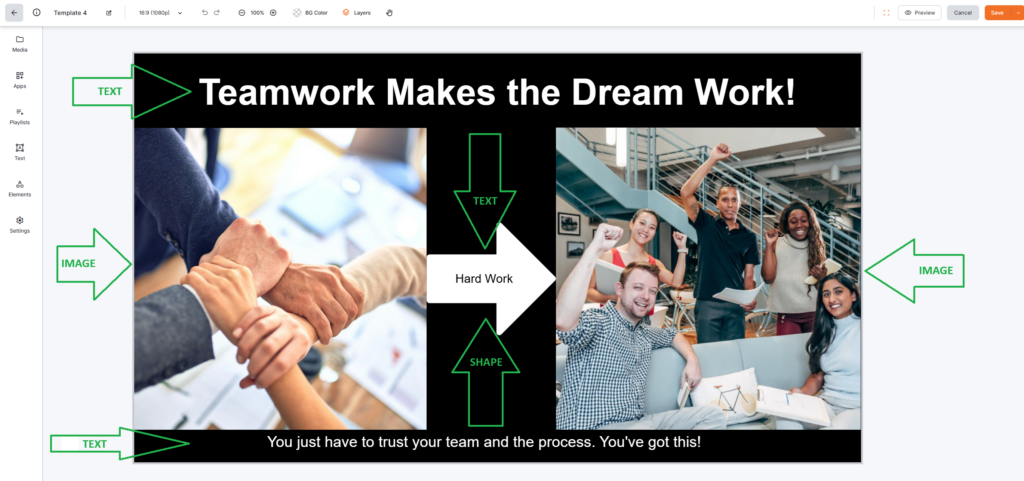Open the template info icon
1024x481 pixels.
click(x=36, y=13)
